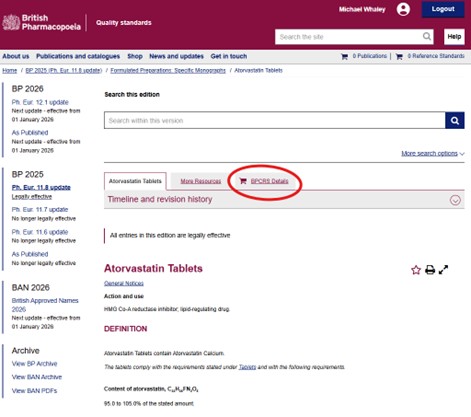
Task: Expand monograph to full screen view
Action: [443, 270]
